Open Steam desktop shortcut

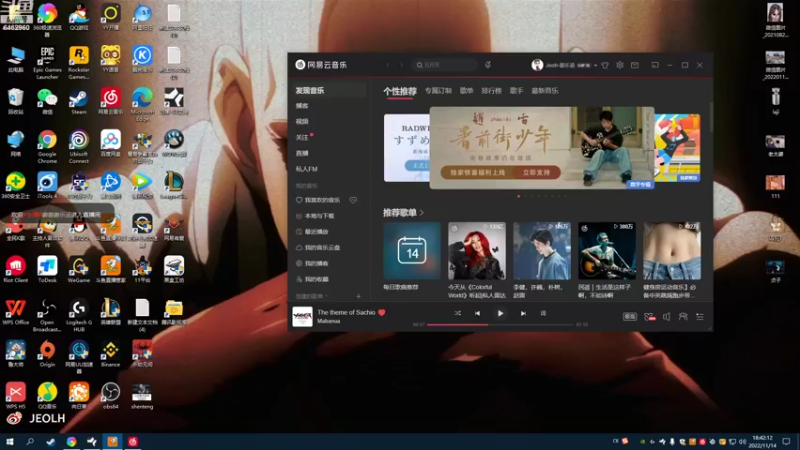(79, 101)
